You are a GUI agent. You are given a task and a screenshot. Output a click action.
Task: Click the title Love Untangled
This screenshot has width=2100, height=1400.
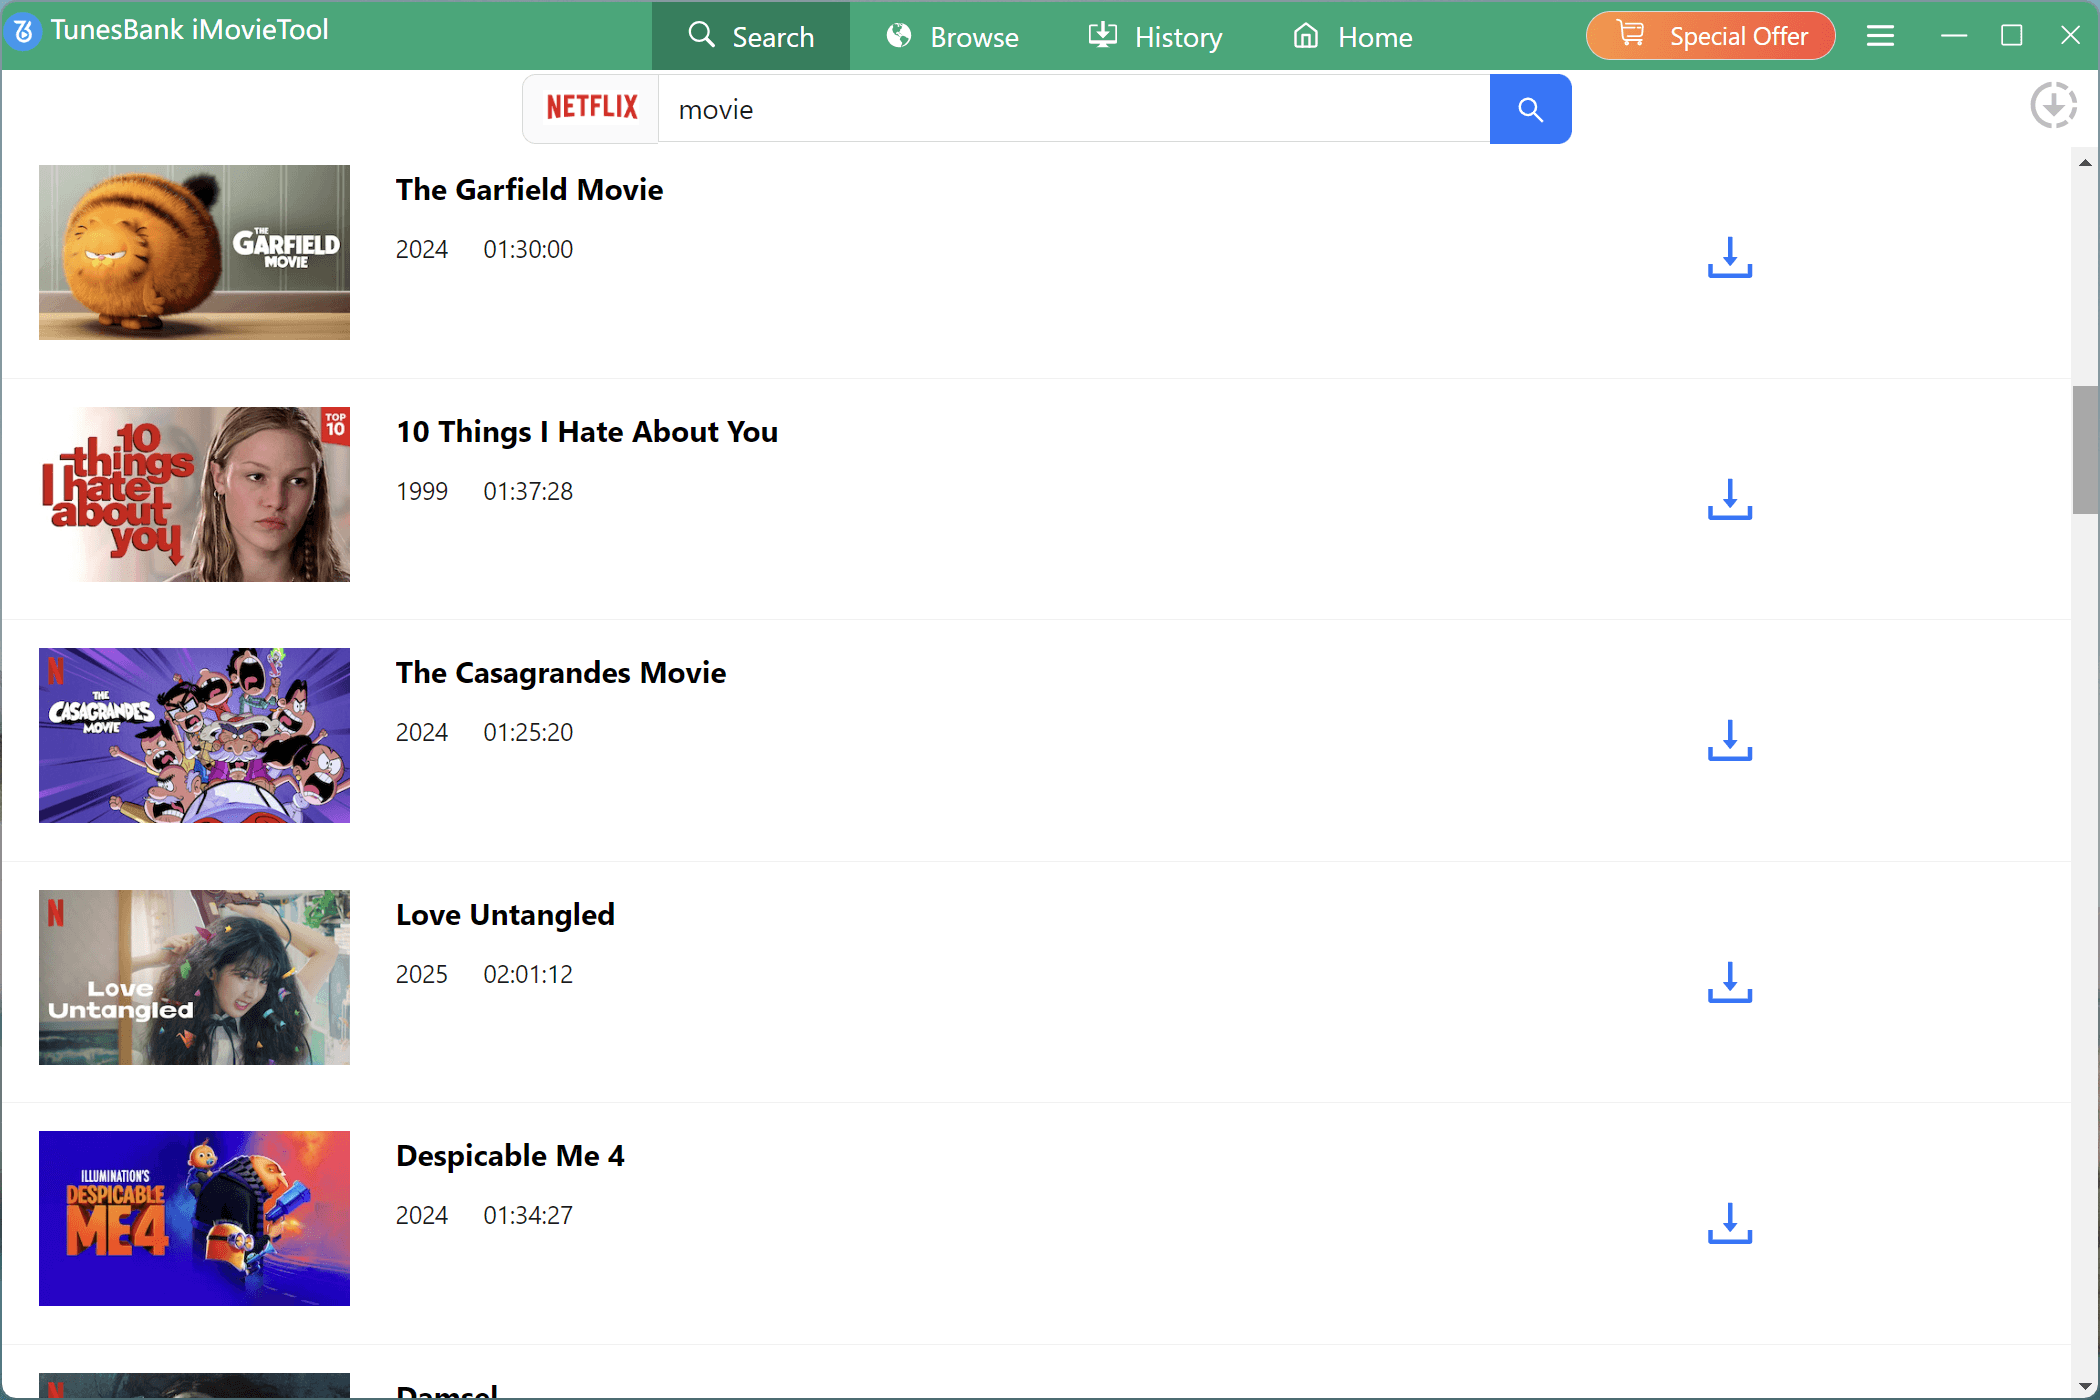505,914
